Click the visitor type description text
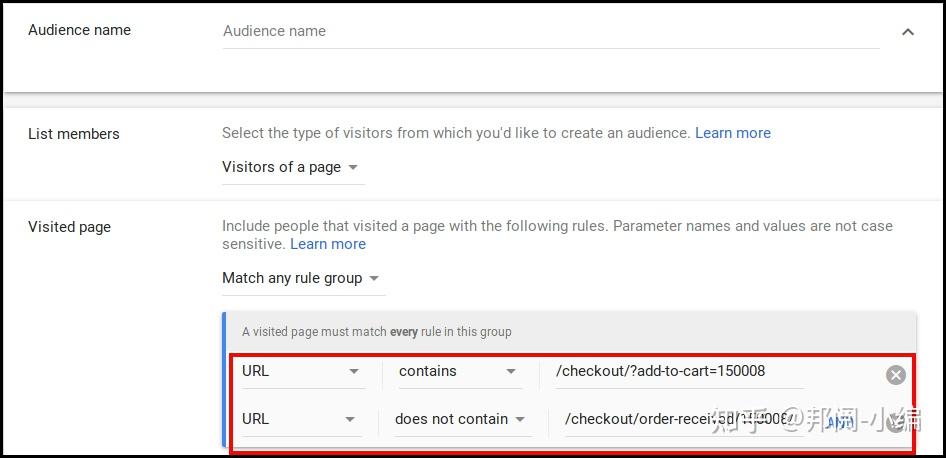 (x=455, y=133)
